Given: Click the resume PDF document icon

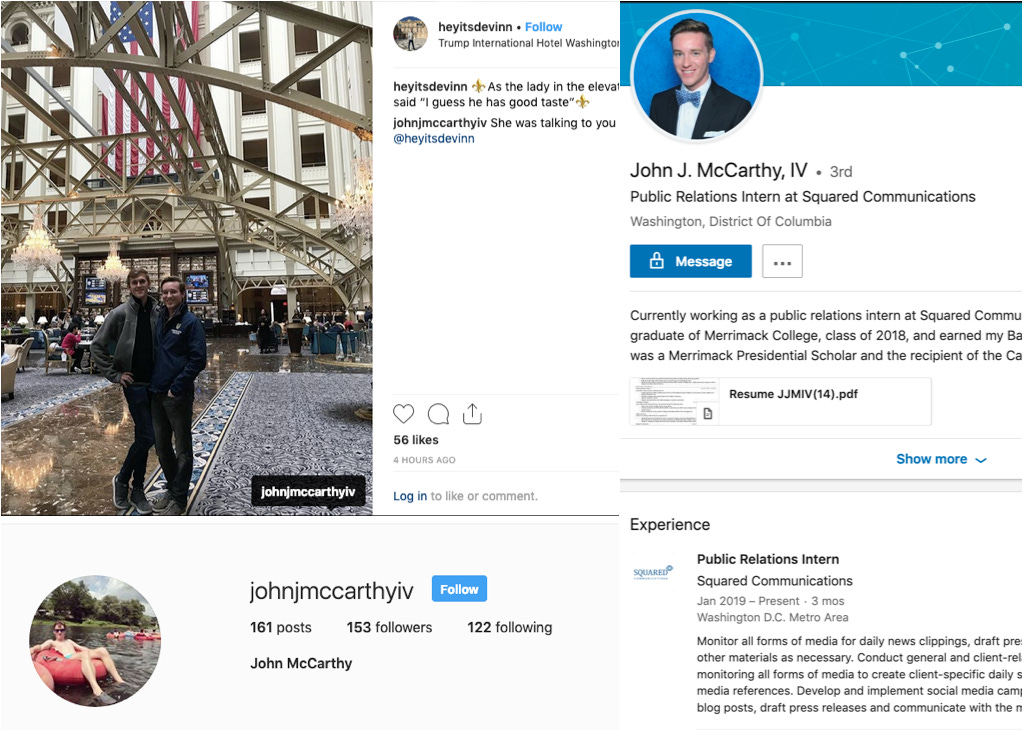Looking at the screenshot, I should (x=708, y=413).
